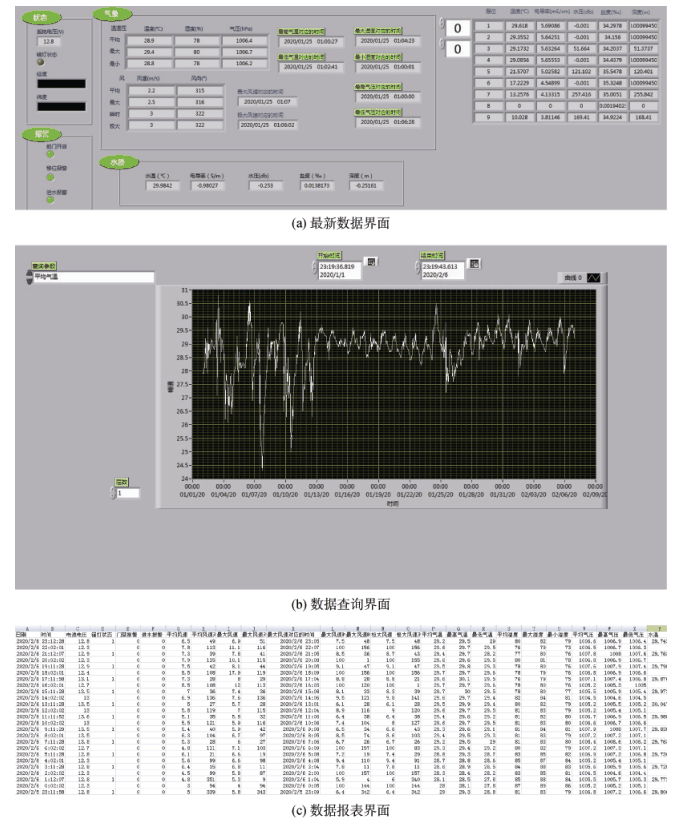
Task: Adjust the interval stepper left of the chart
Action: pos(112,492)
